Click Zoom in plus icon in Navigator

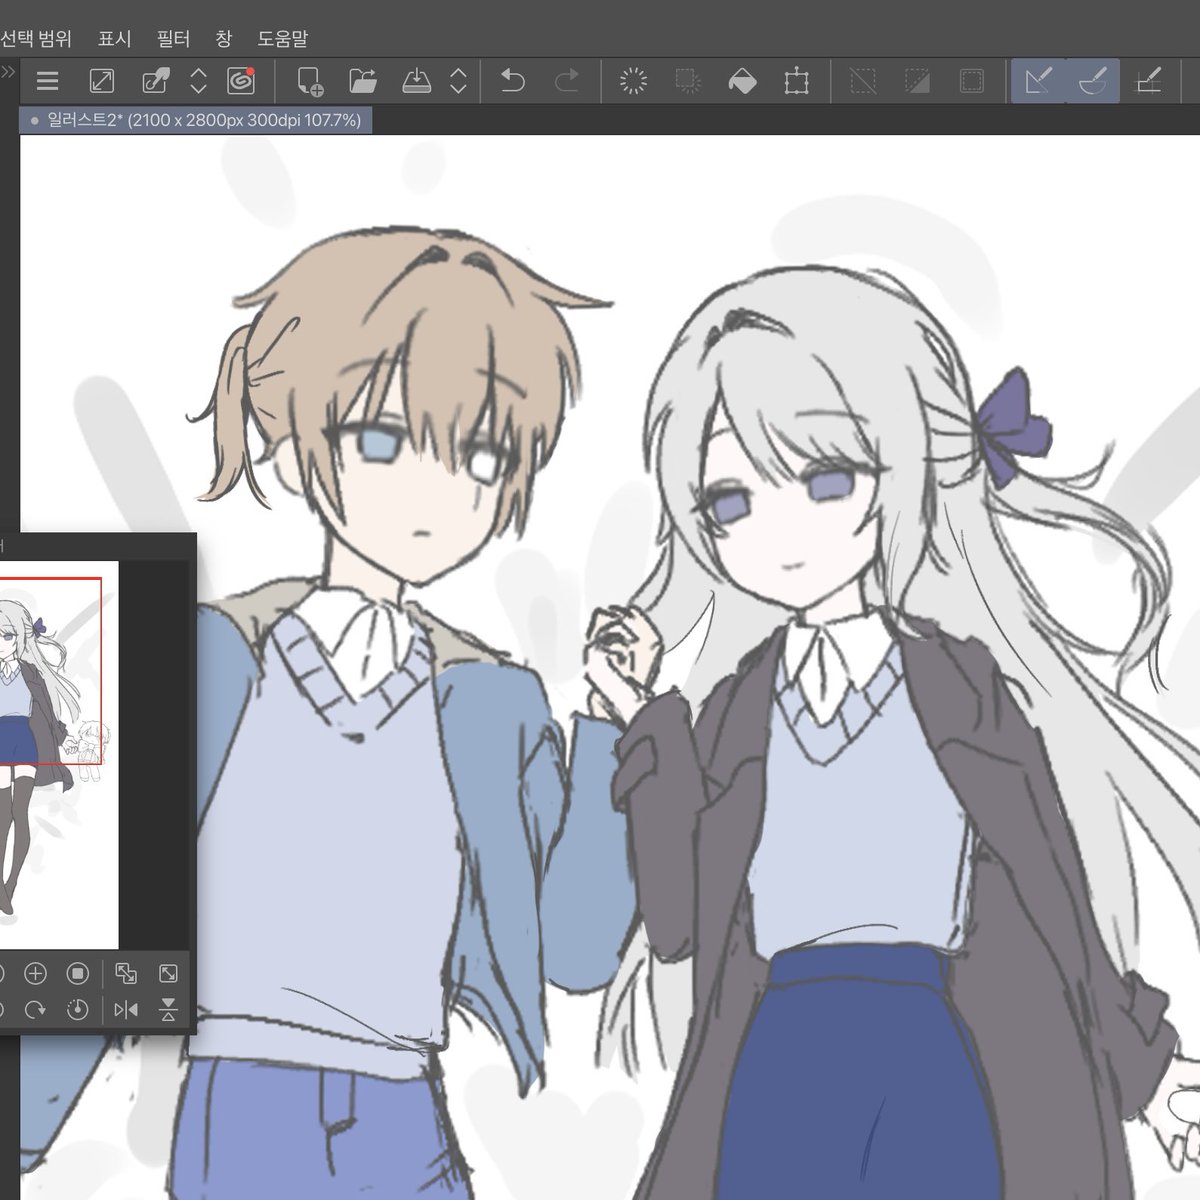coord(35,974)
